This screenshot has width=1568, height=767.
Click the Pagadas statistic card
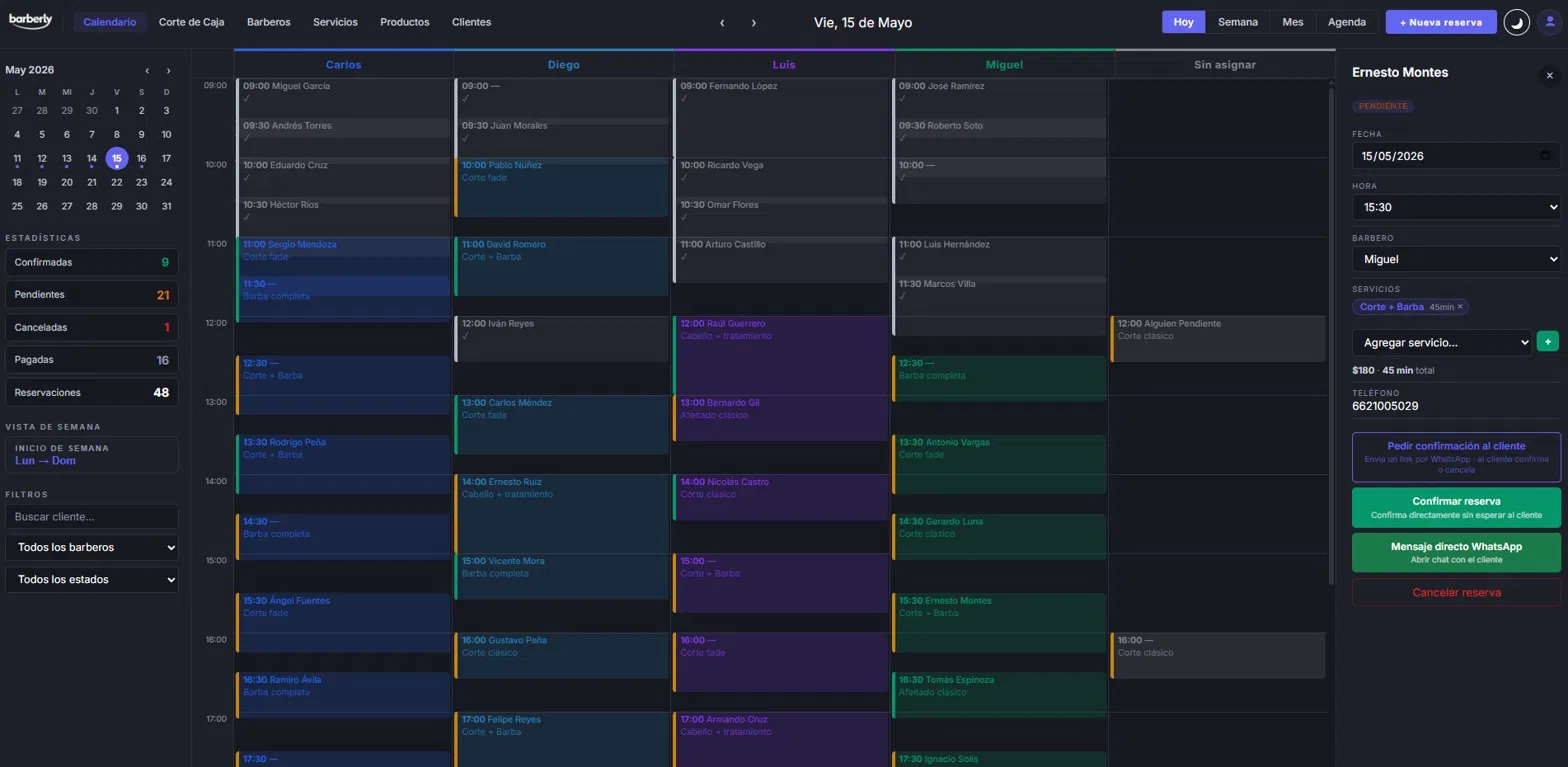pyautogui.click(x=92, y=360)
